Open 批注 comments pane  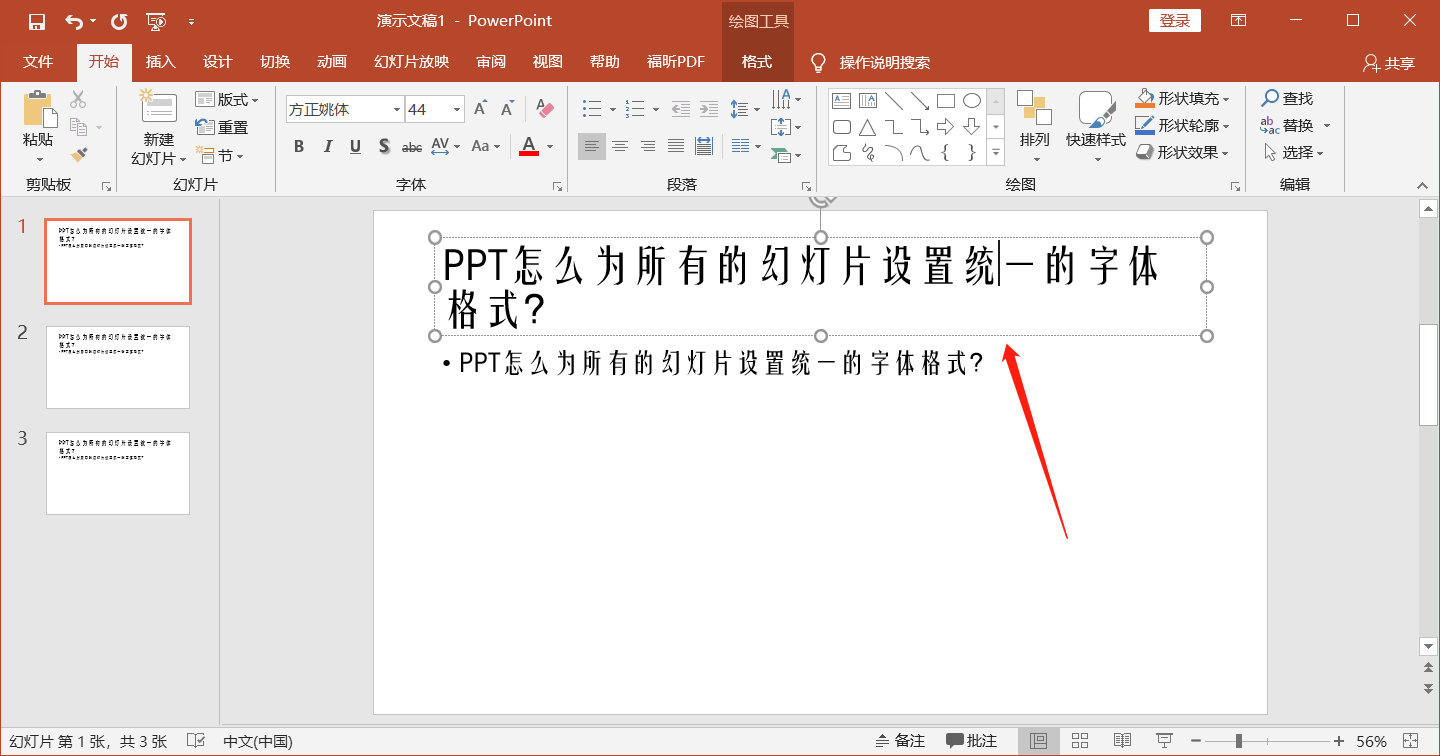(x=972, y=741)
